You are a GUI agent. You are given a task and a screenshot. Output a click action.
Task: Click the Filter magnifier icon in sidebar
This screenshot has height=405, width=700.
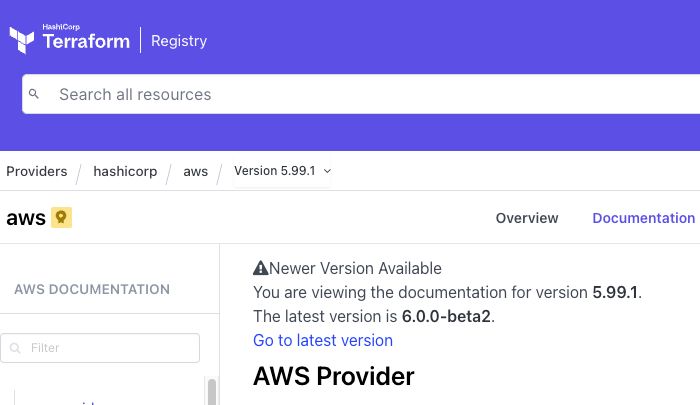[15, 348]
